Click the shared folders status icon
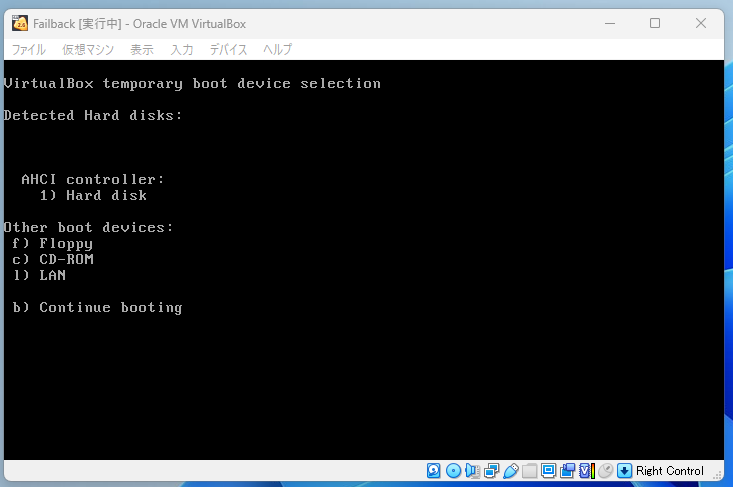 click(x=529, y=471)
